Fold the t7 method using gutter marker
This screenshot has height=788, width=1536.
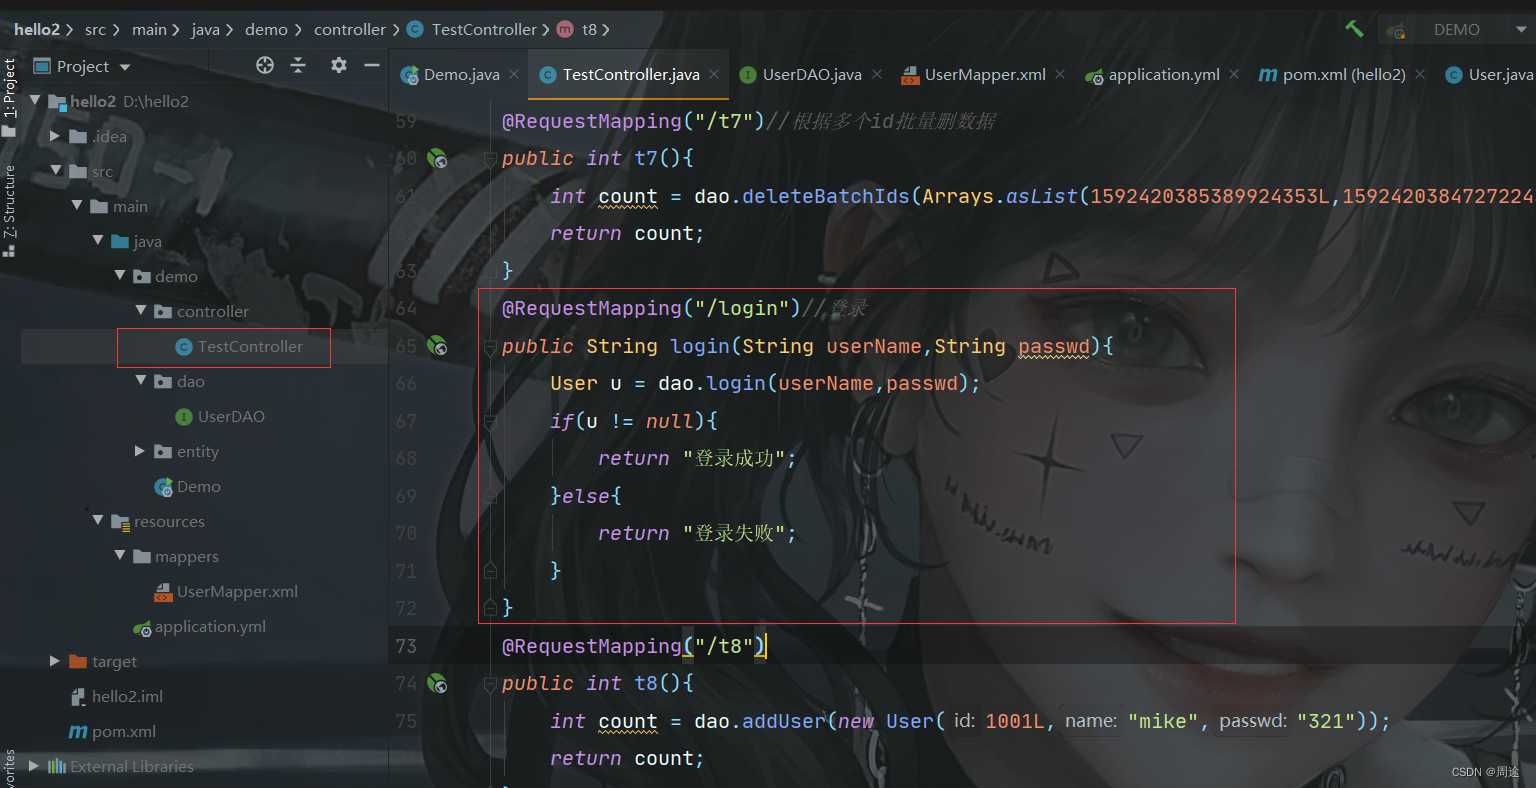point(490,158)
